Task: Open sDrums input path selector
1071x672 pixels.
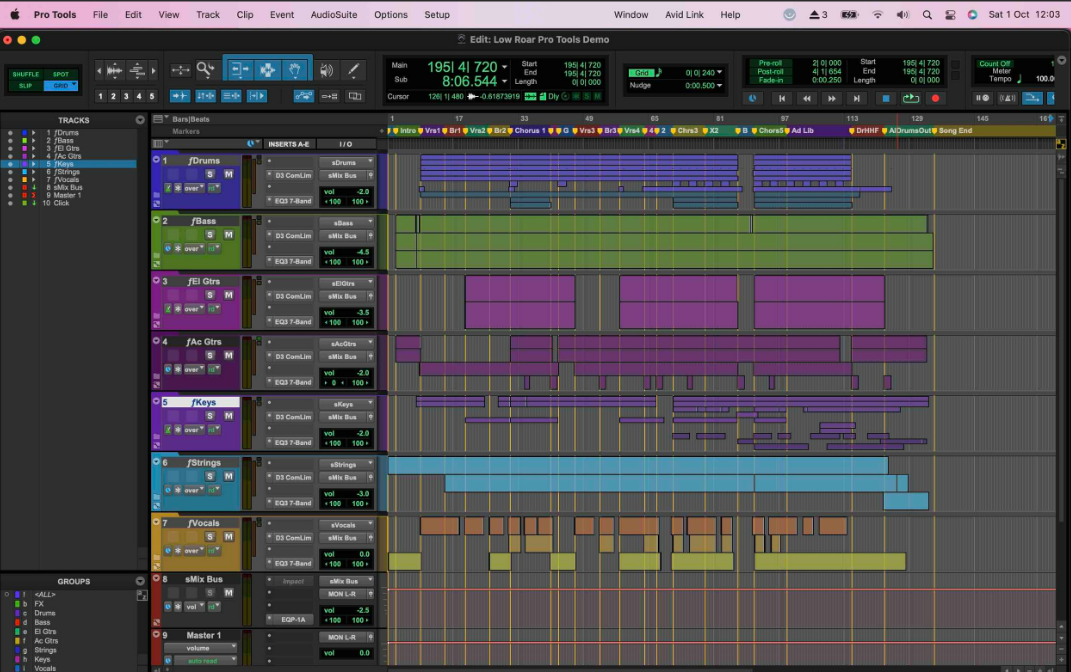Action: click(x=347, y=163)
